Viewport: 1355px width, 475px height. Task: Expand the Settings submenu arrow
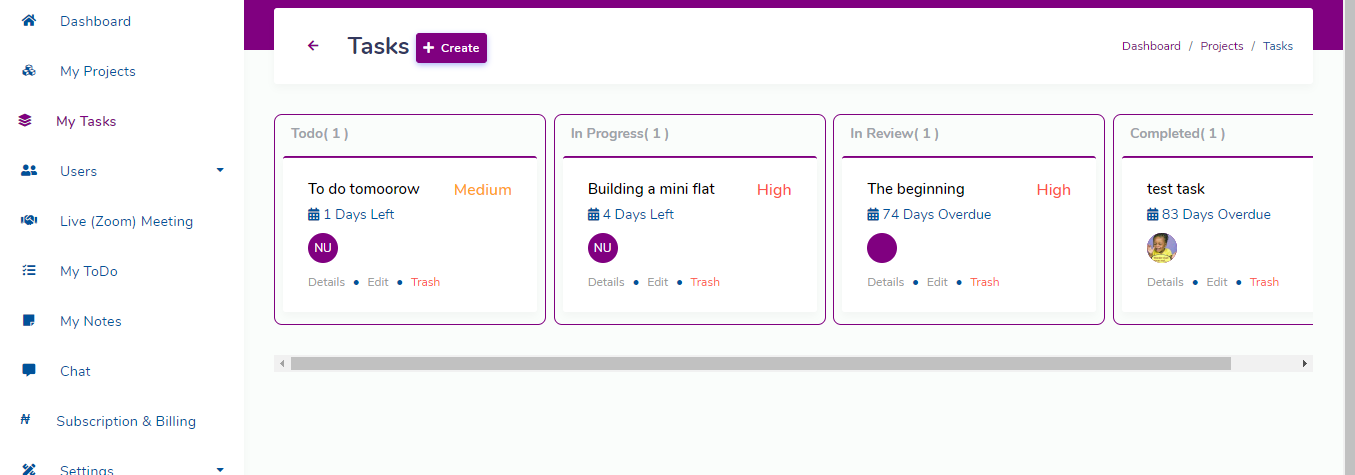[x=220, y=468]
